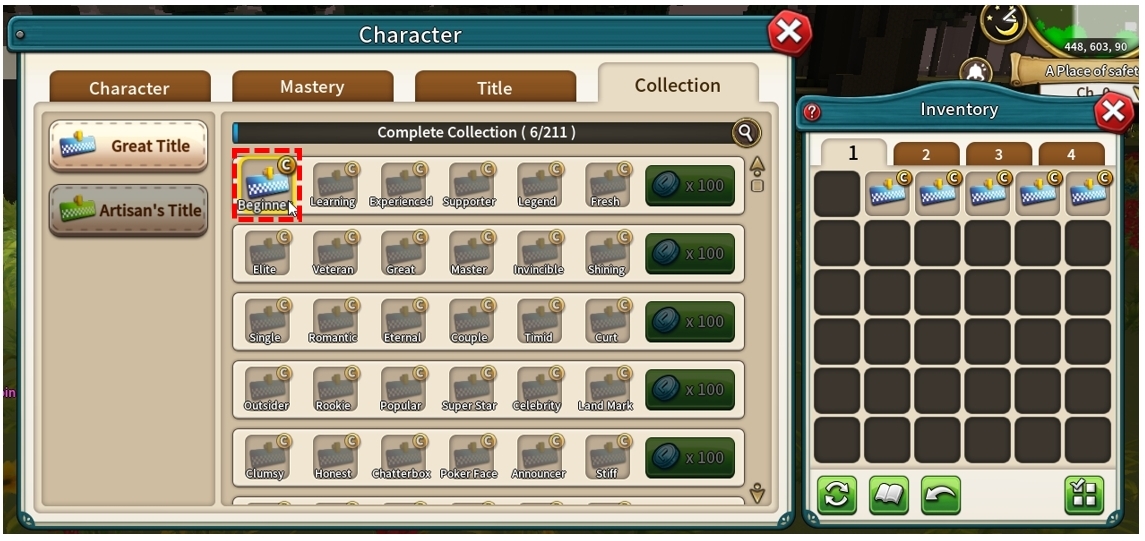Click the inventory refresh arrows icon

pos(837,495)
